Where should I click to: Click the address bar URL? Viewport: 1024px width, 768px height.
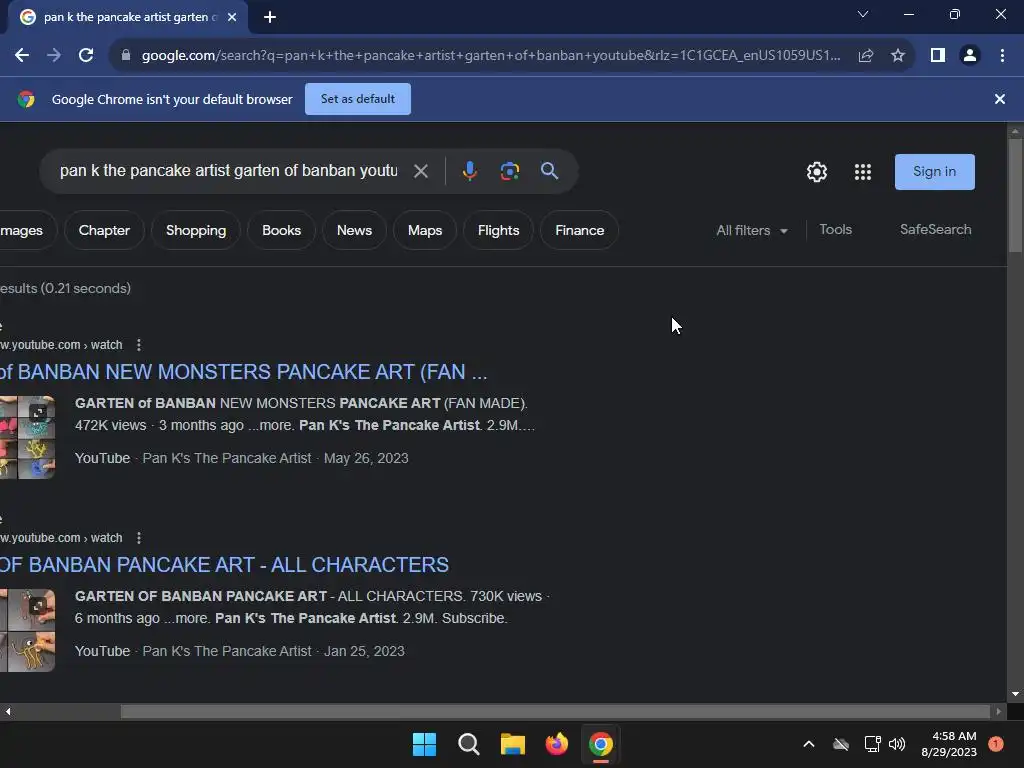coord(491,56)
